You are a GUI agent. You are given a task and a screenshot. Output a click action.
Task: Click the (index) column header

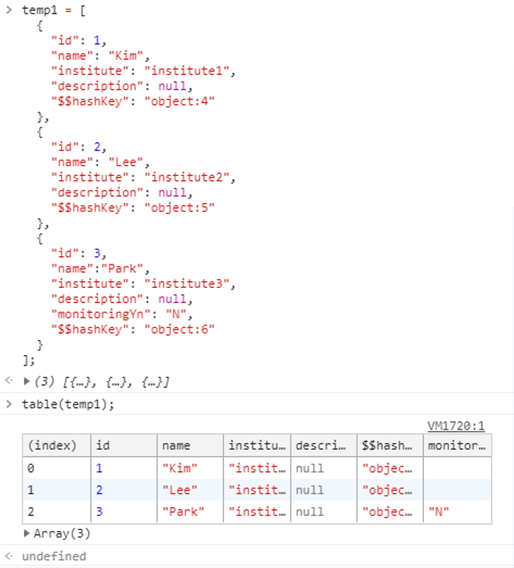(x=57, y=445)
